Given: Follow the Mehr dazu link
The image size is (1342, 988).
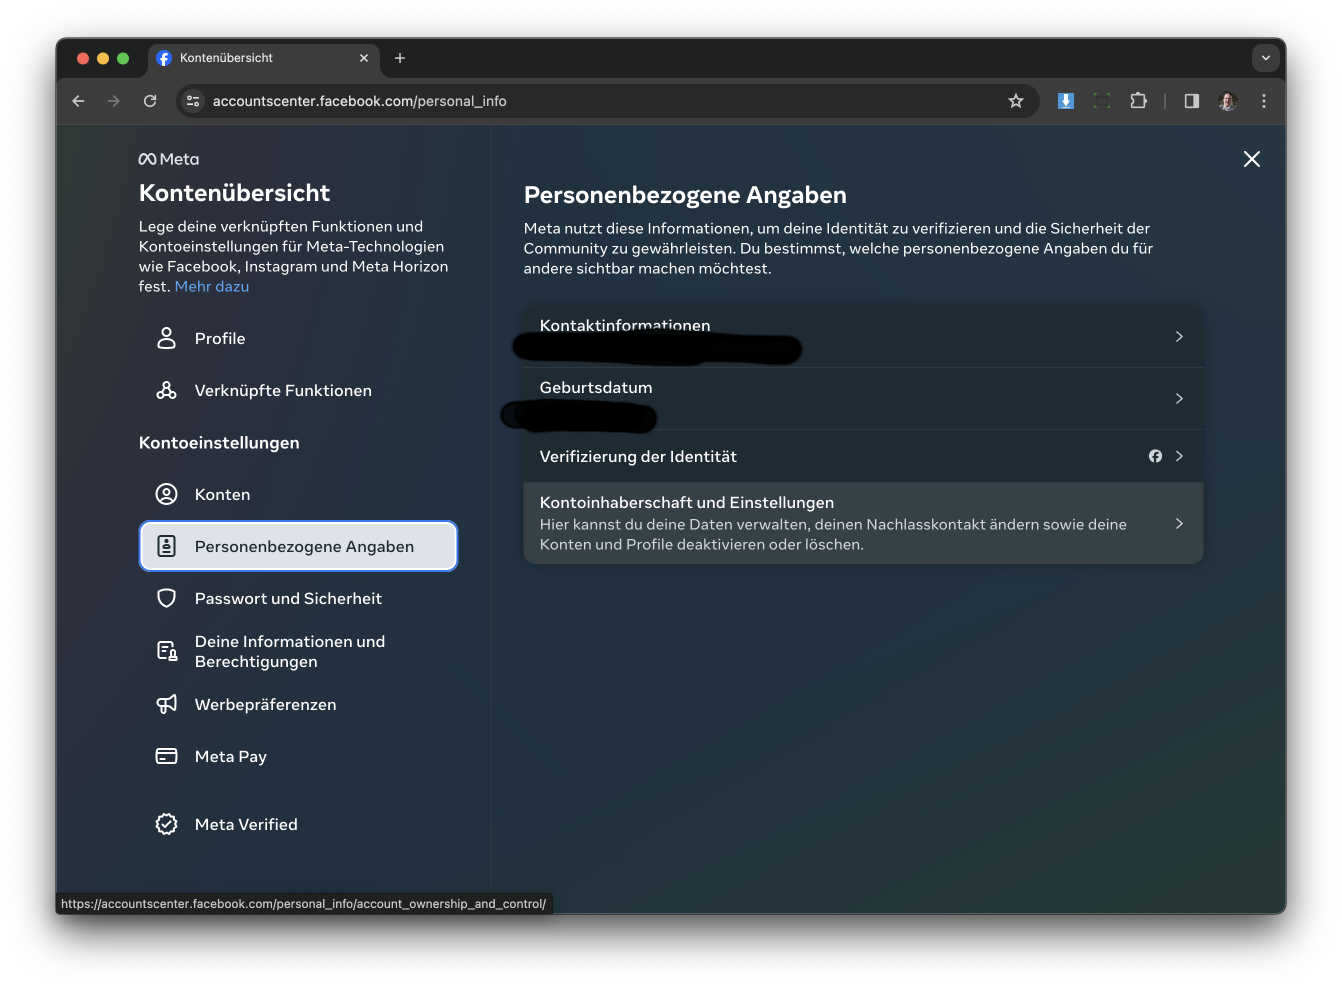Looking at the screenshot, I should pyautogui.click(x=212, y=286).
